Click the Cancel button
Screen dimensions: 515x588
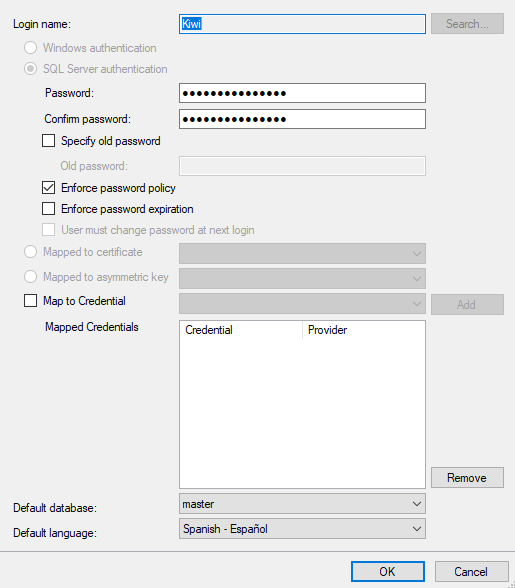click(x=471, y=572)
